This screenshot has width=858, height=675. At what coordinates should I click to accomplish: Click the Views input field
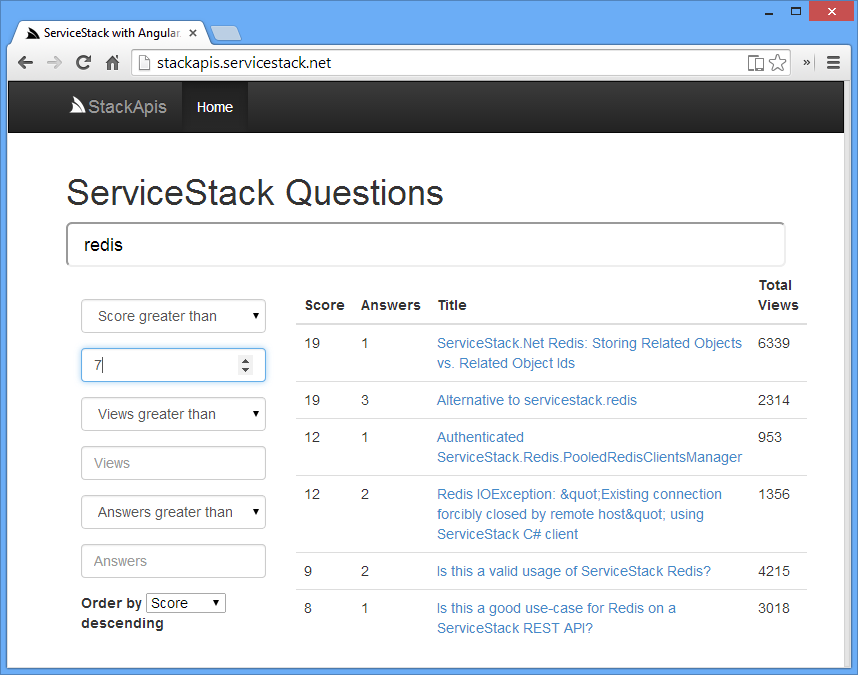pyautogui.click(x=173, y=463)
